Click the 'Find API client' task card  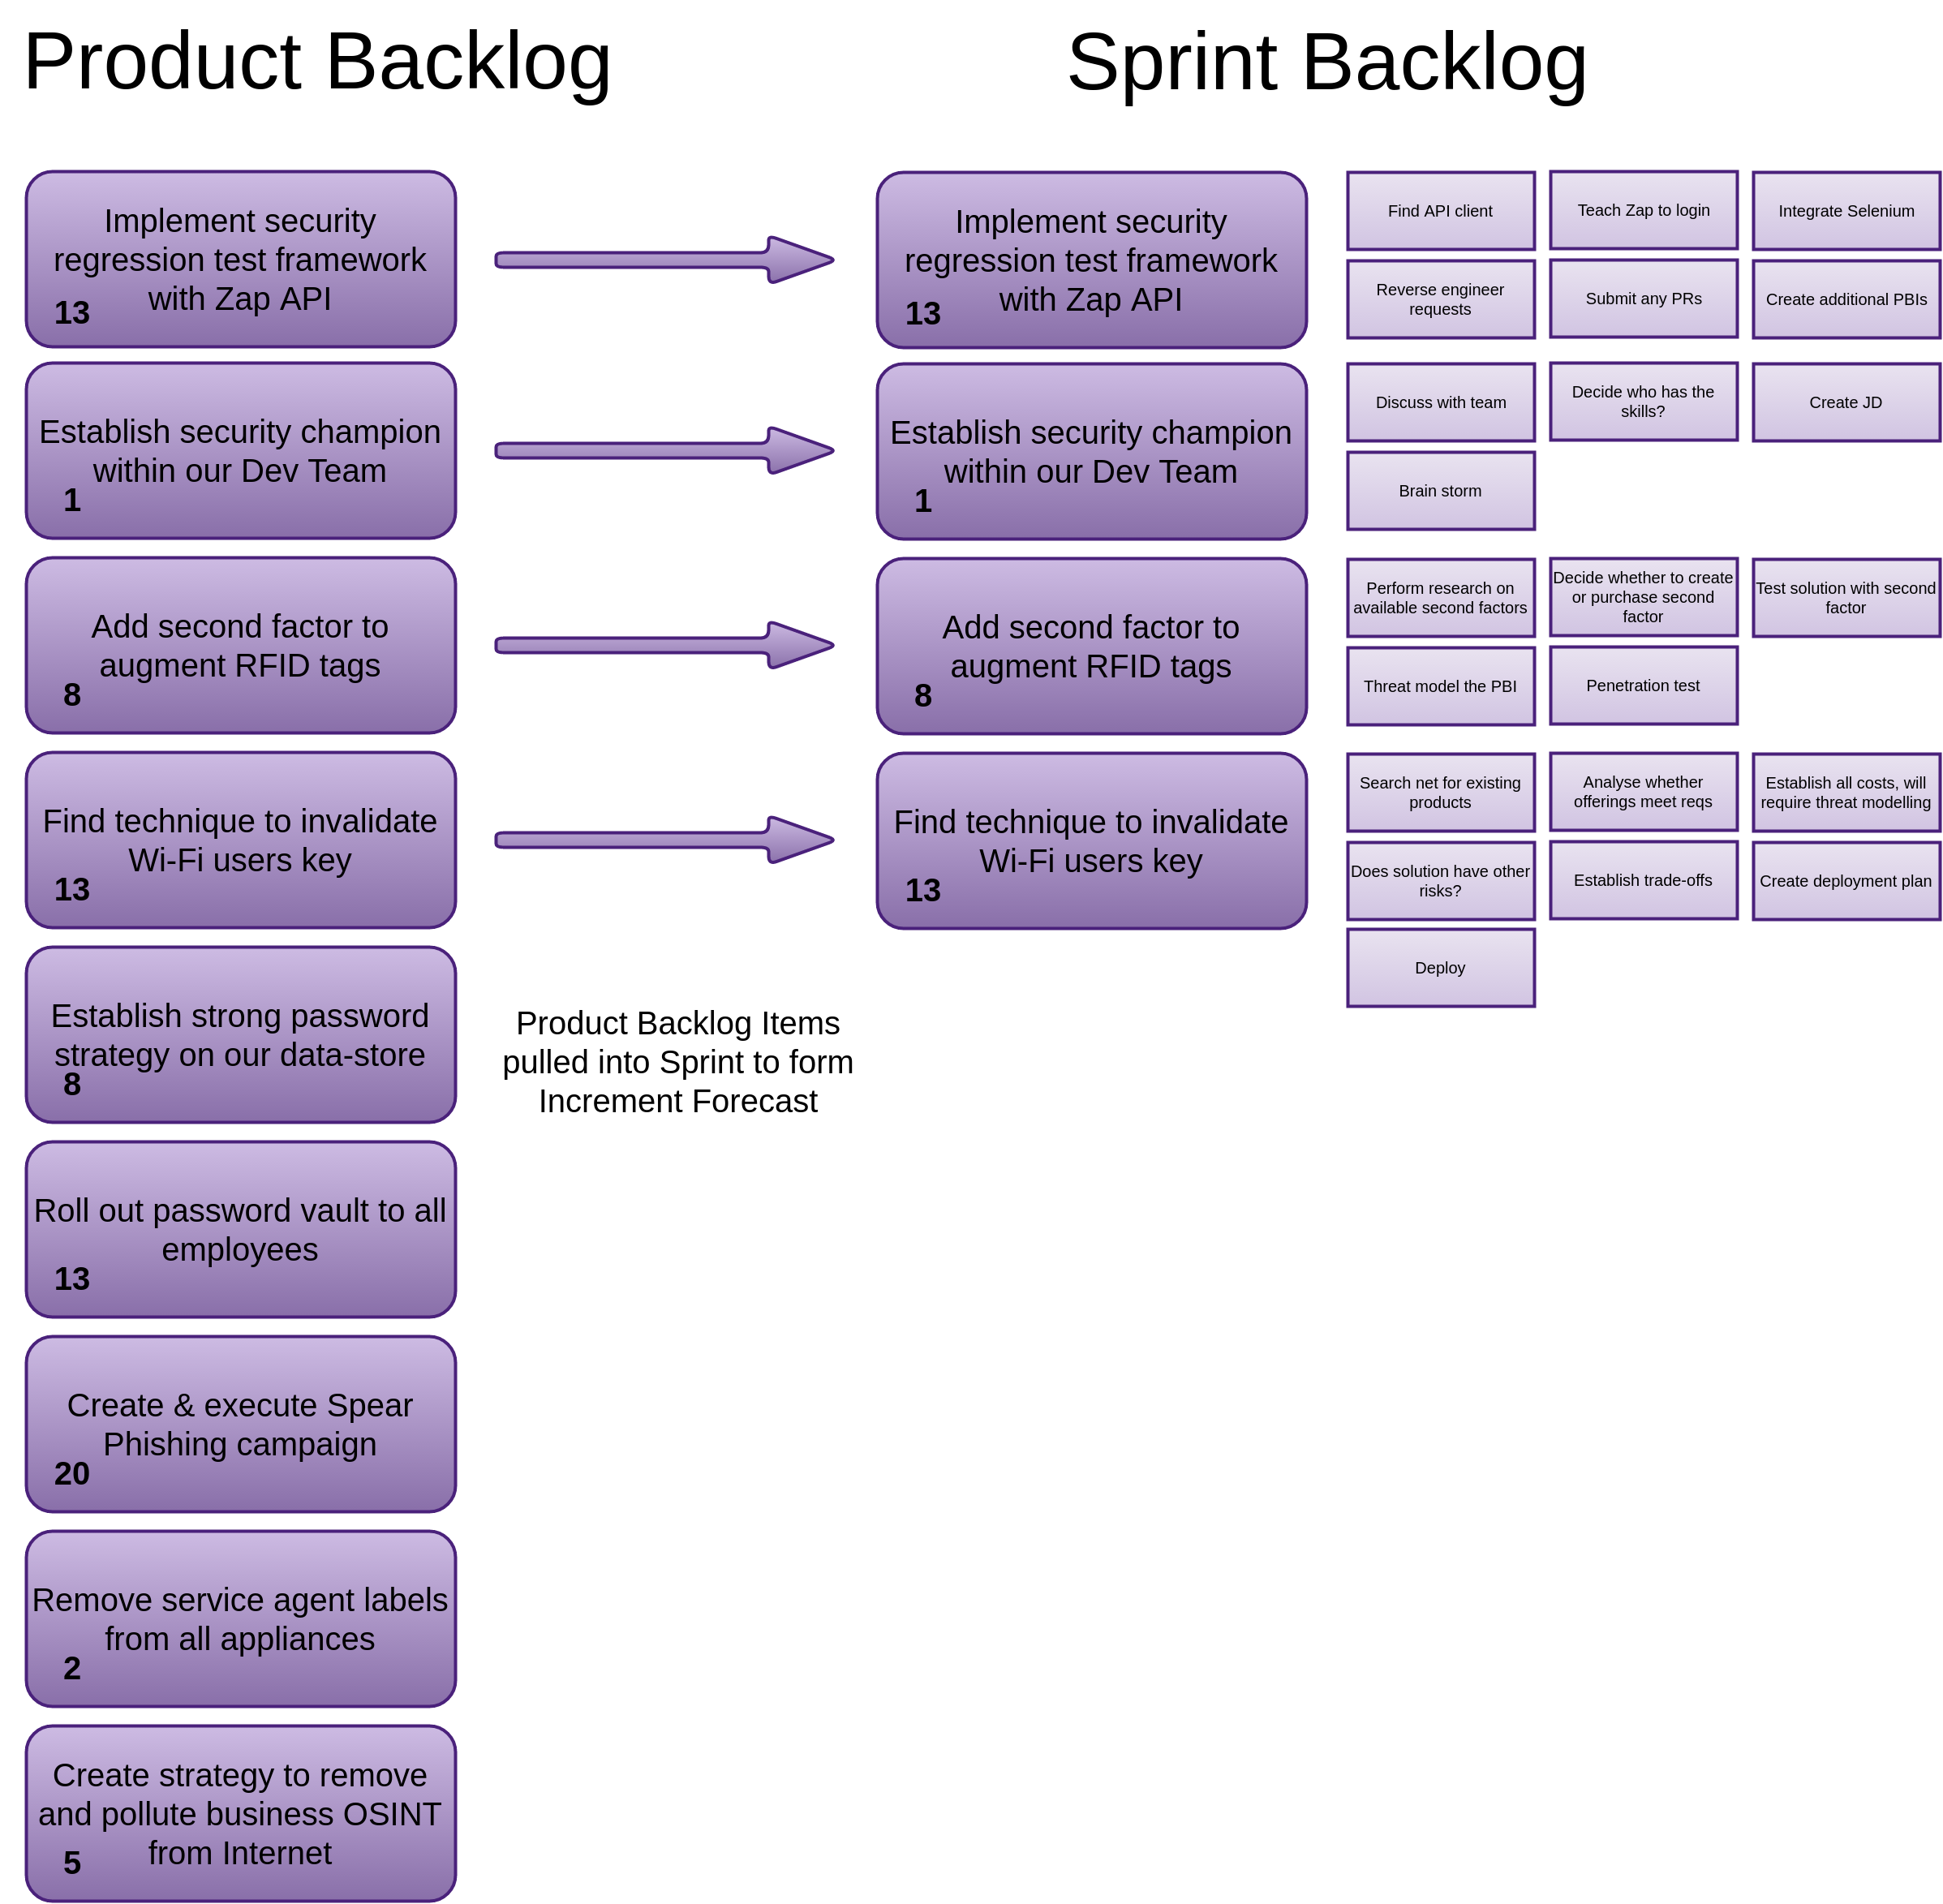[1439, 209]
